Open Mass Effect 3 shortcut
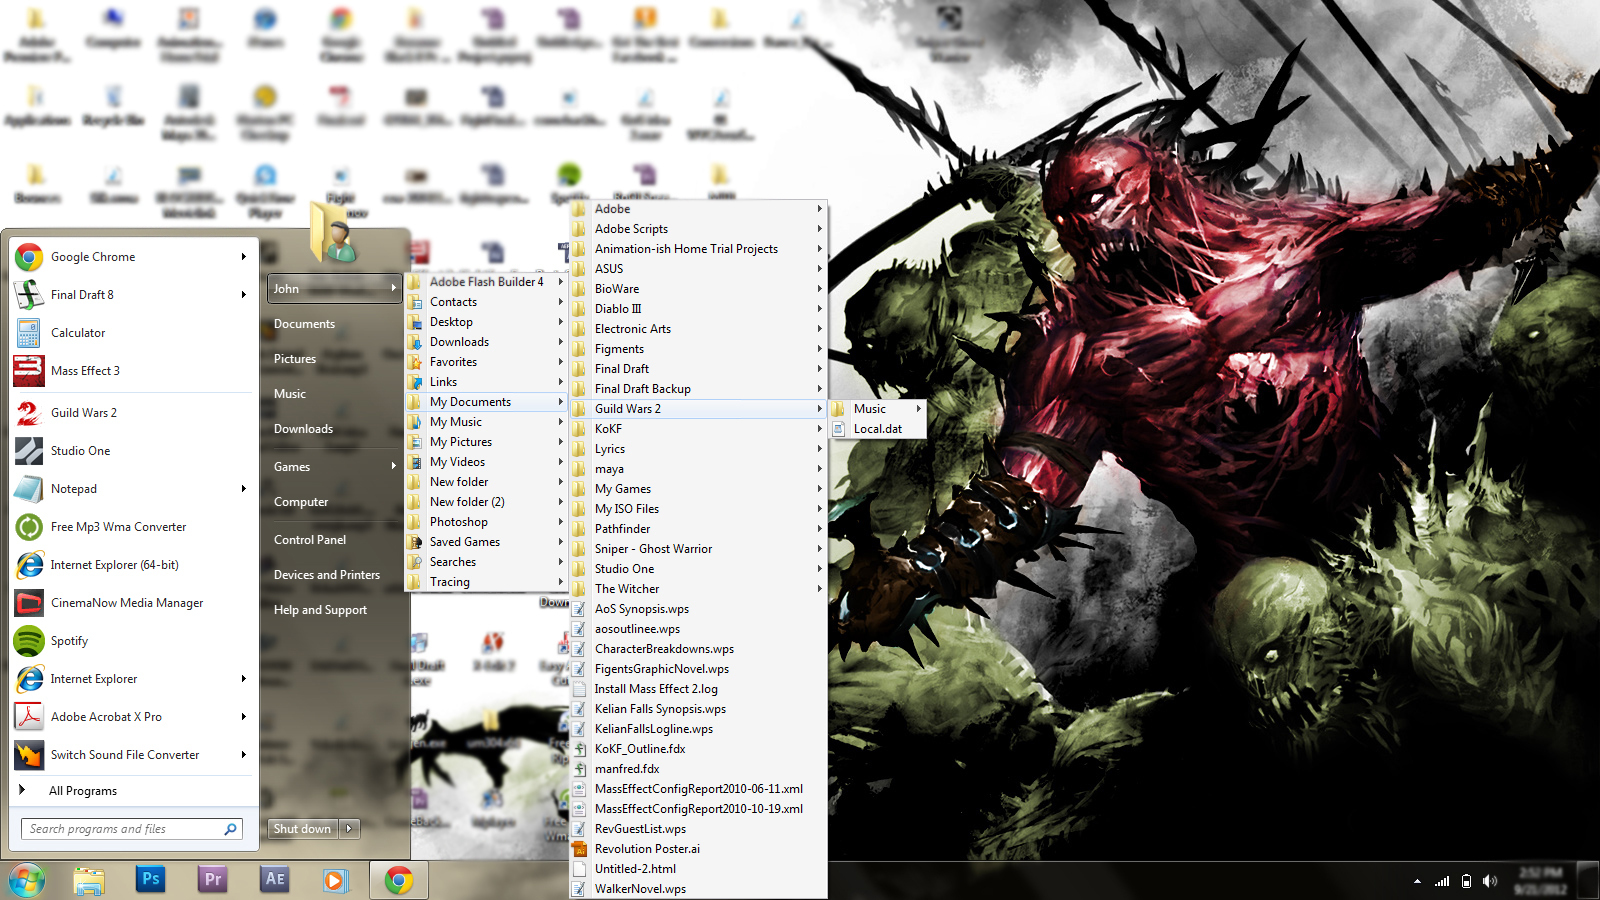This screenshot has height=900, width=1600. tap(85, 371)
